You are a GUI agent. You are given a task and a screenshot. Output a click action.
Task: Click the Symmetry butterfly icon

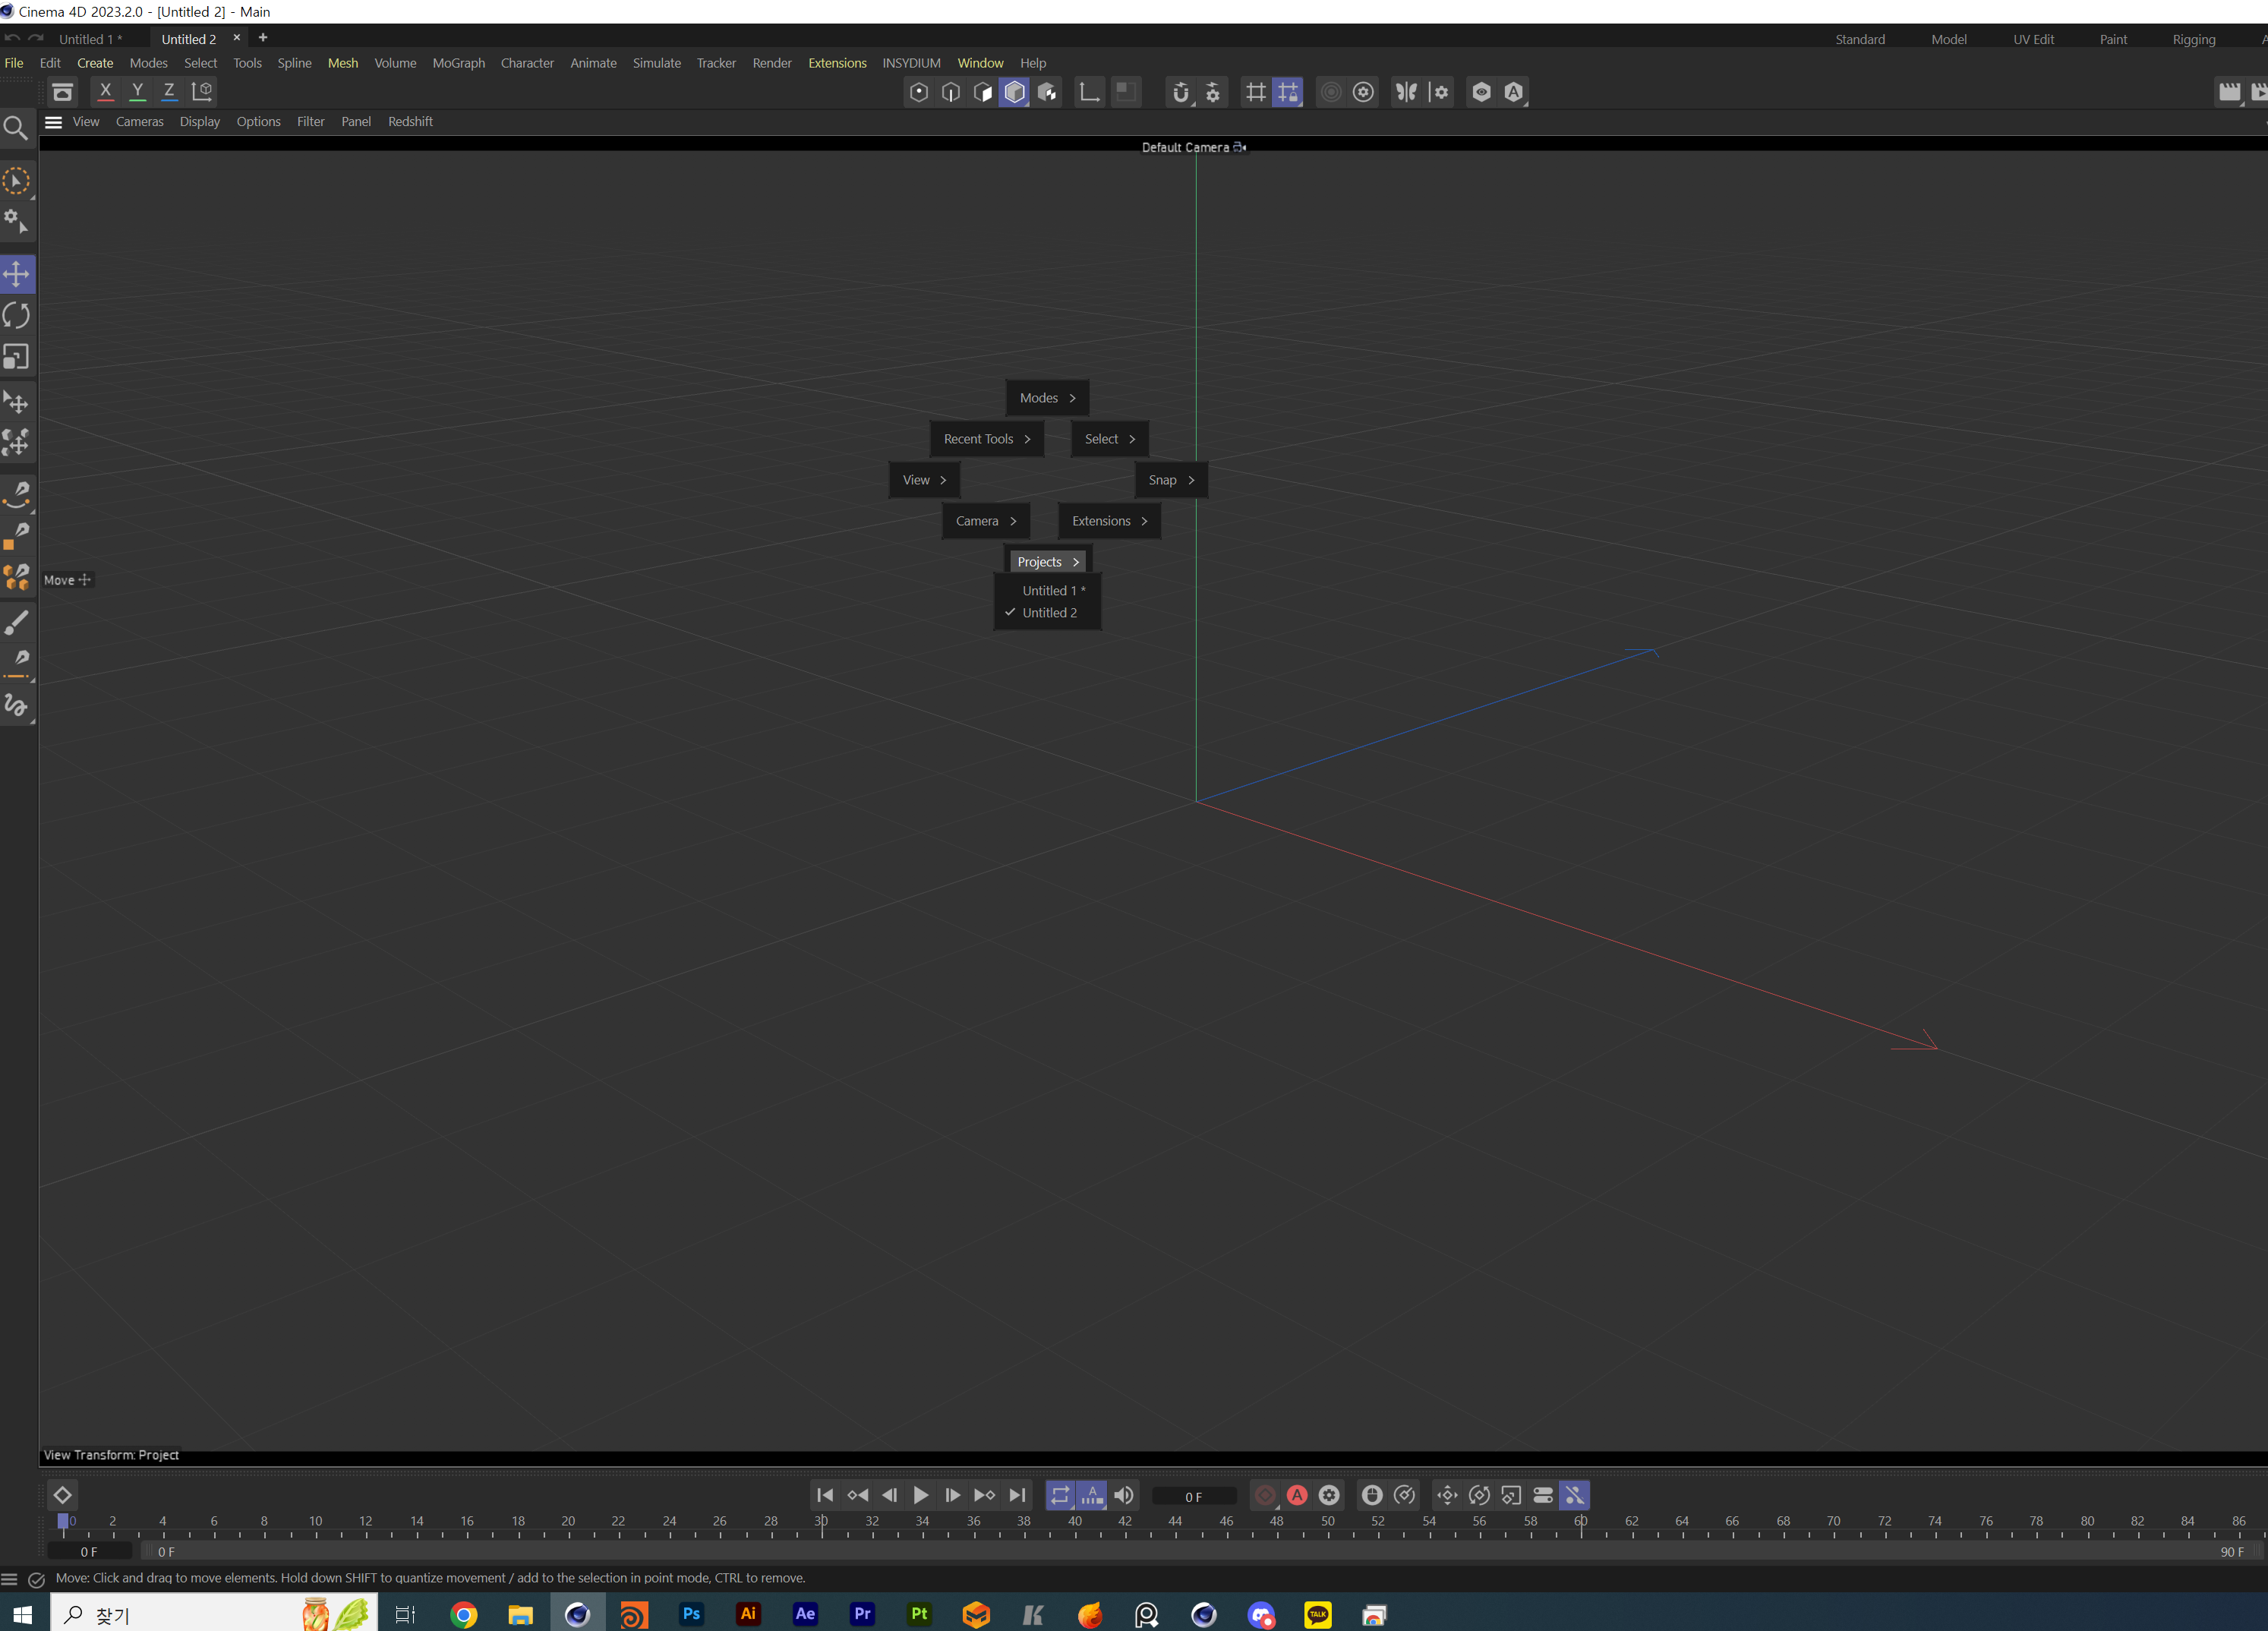[1406, 92]
